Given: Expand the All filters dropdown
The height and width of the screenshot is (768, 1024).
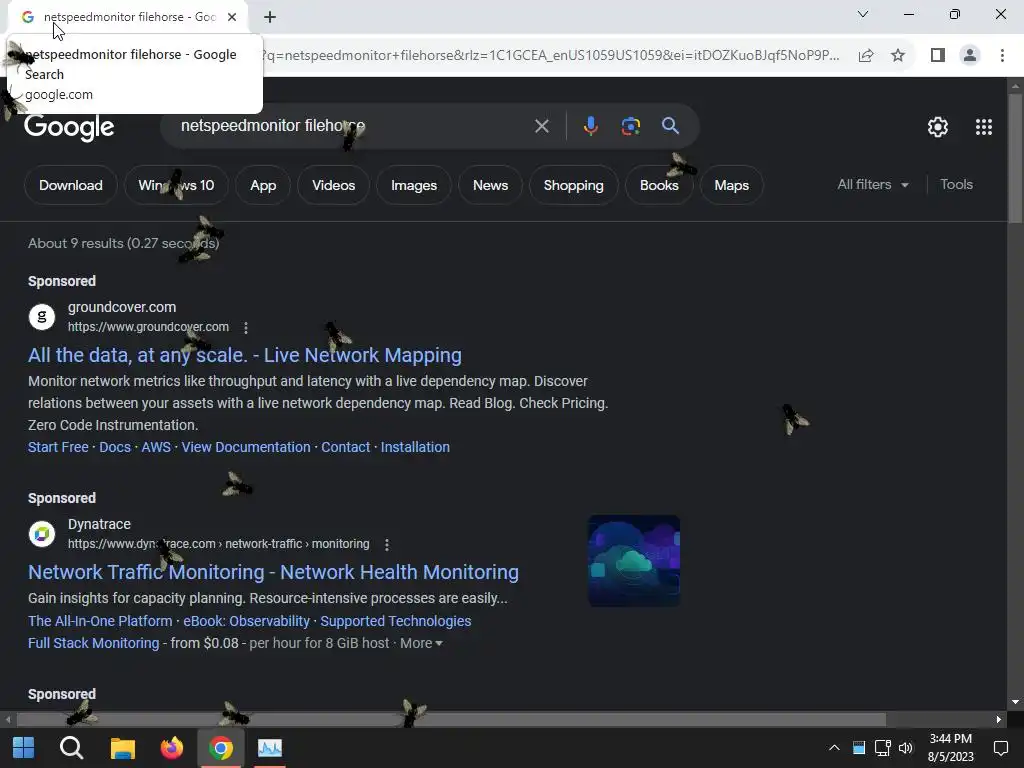Looking at the screenshot, I should pos(873,185).
